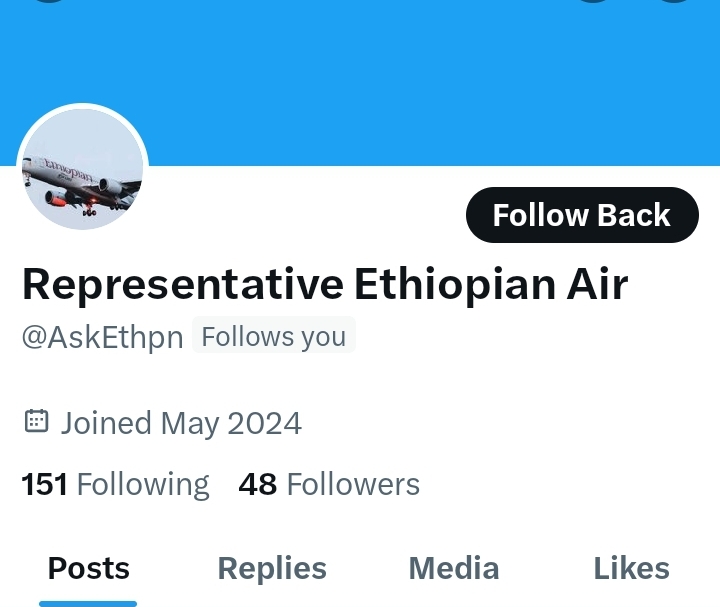Screen dimensions: 720x607
Task: Tap the number 151 following count
Action: click(44, 484)
